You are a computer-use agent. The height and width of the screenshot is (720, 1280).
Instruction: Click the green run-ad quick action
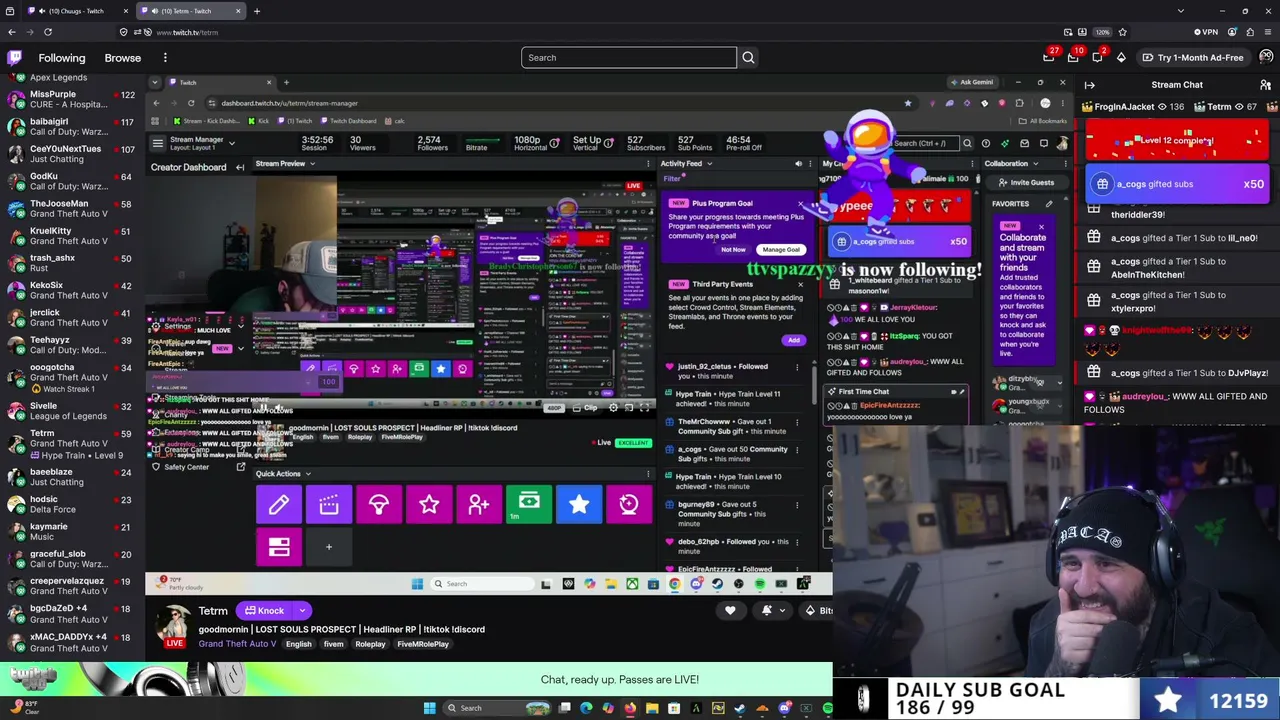tap(529, 505)
